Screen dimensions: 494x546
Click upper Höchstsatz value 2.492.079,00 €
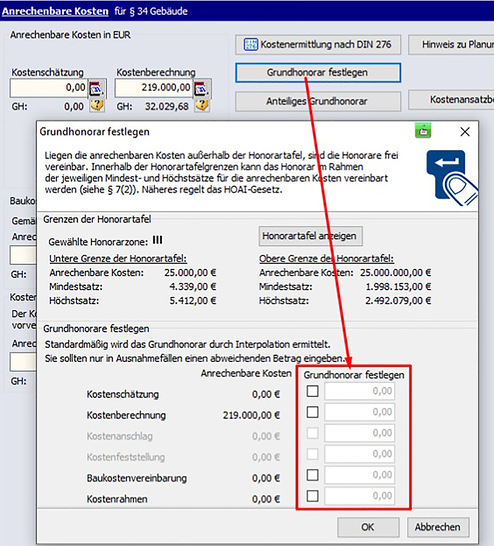(x=398, y=301)
